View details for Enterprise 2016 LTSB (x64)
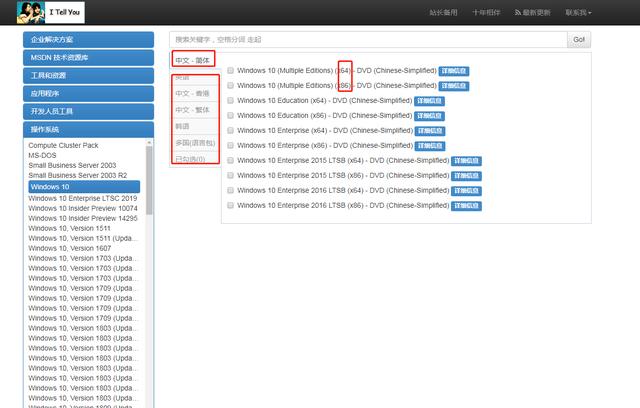 pyautogui.click(x=466, y=191)
